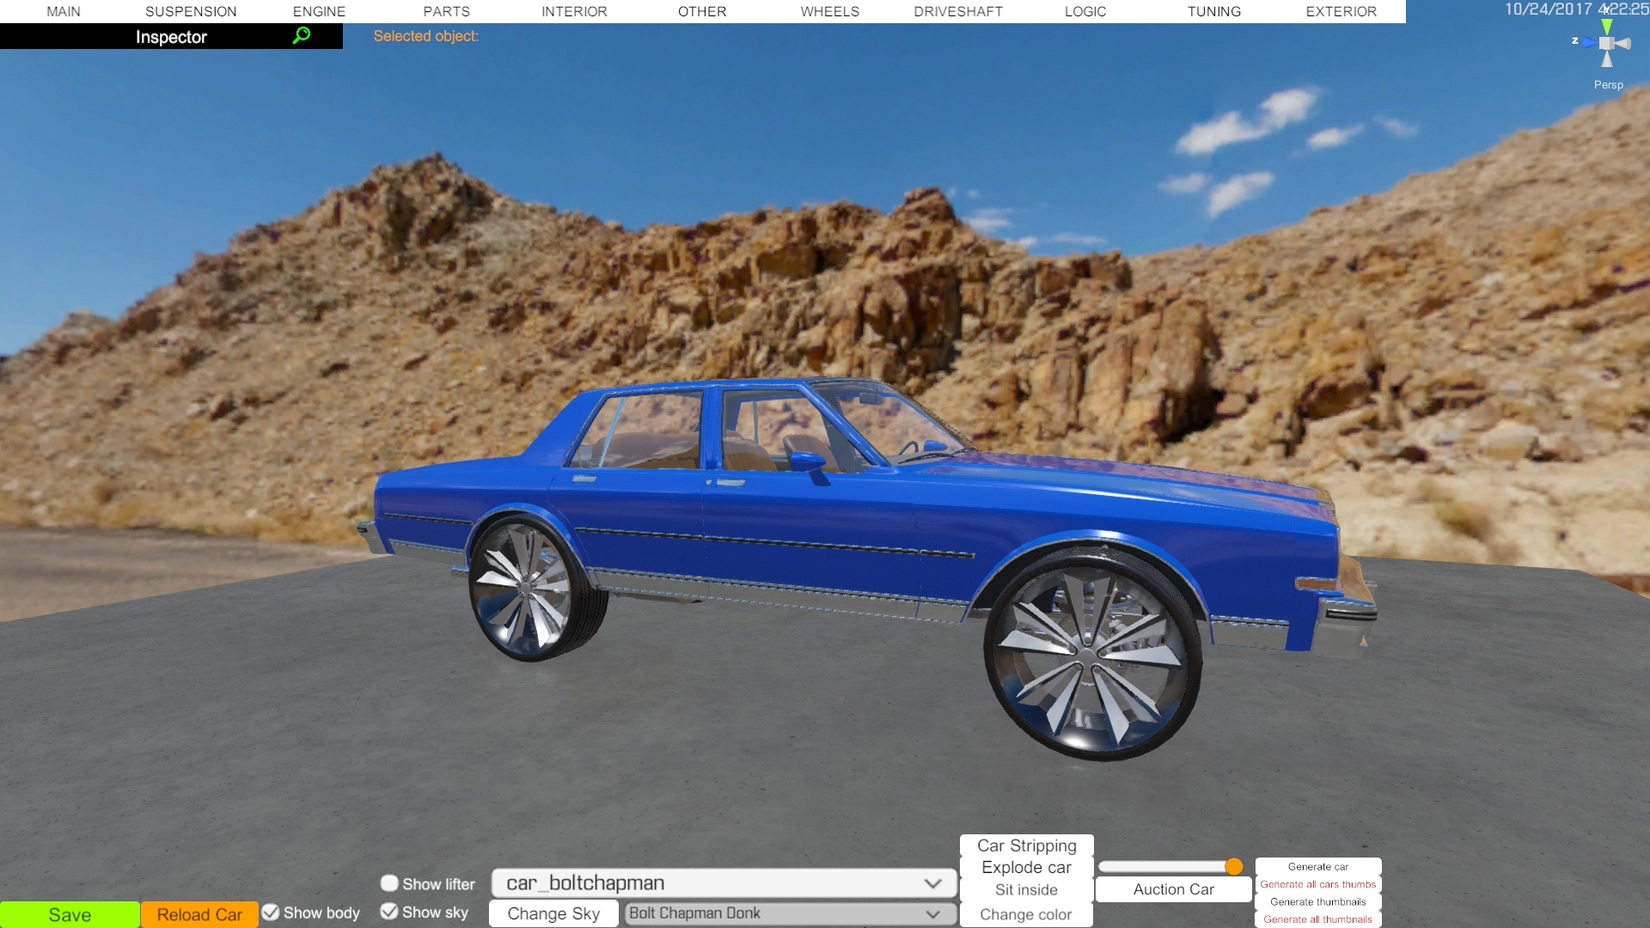The height and width of the screenshot is (928, 1650).
Task: Open the WHEELS menu
Action: [x=829, y=11]
